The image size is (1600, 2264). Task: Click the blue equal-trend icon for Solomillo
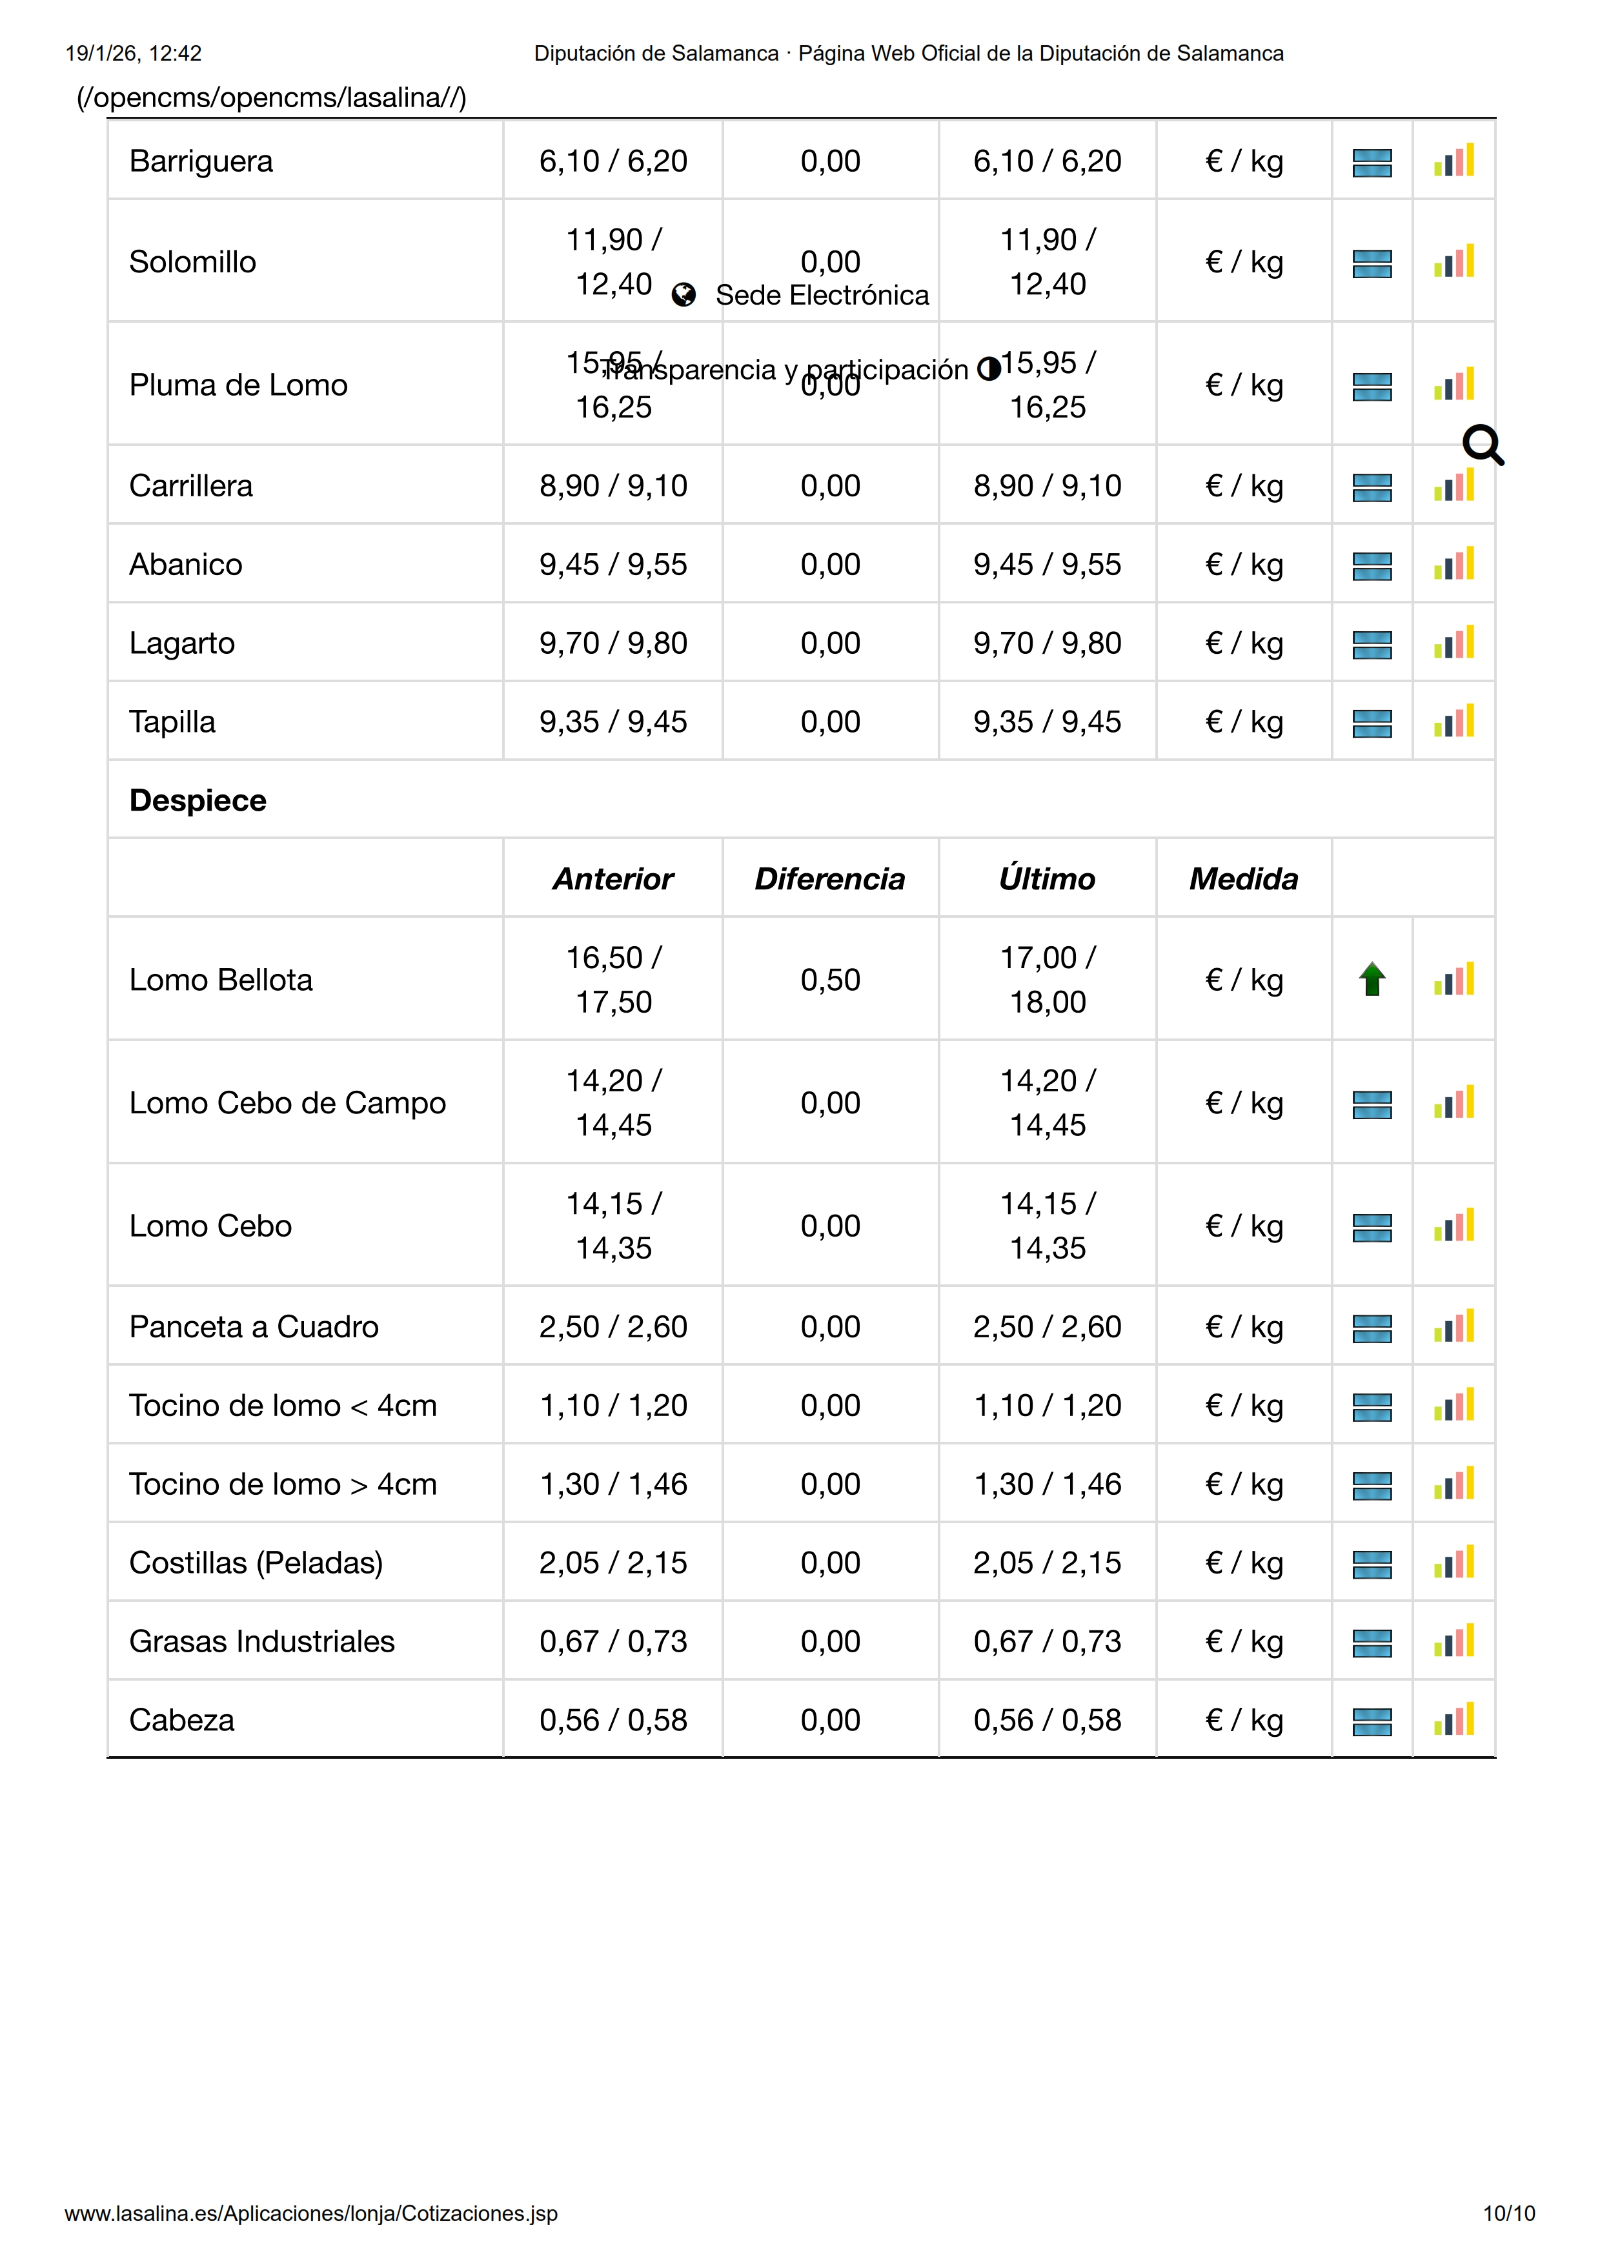click(1372, 263)
